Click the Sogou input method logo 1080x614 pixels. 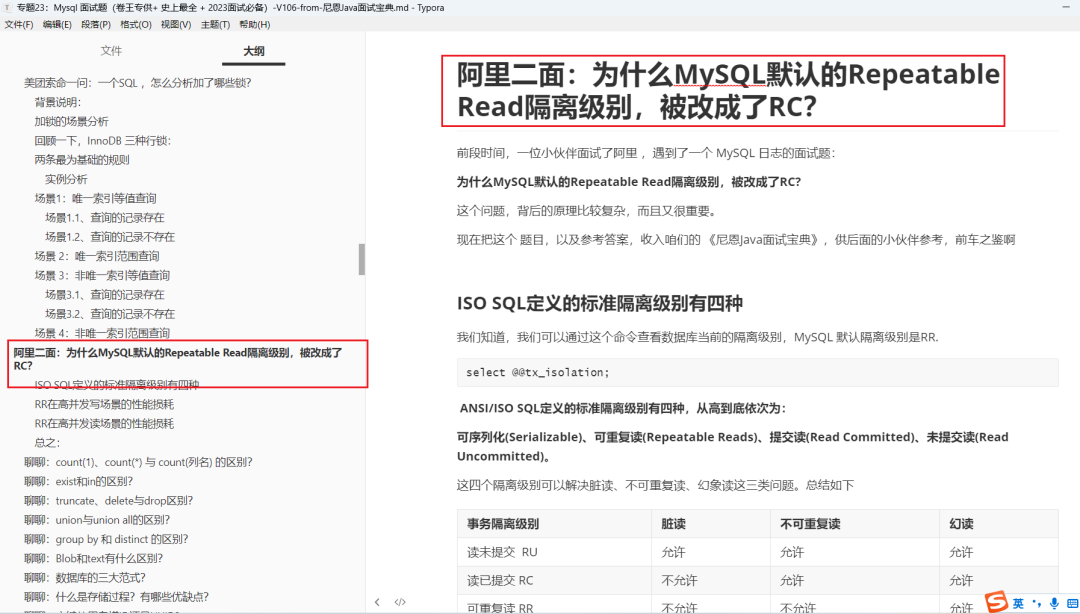click(996, 602)
